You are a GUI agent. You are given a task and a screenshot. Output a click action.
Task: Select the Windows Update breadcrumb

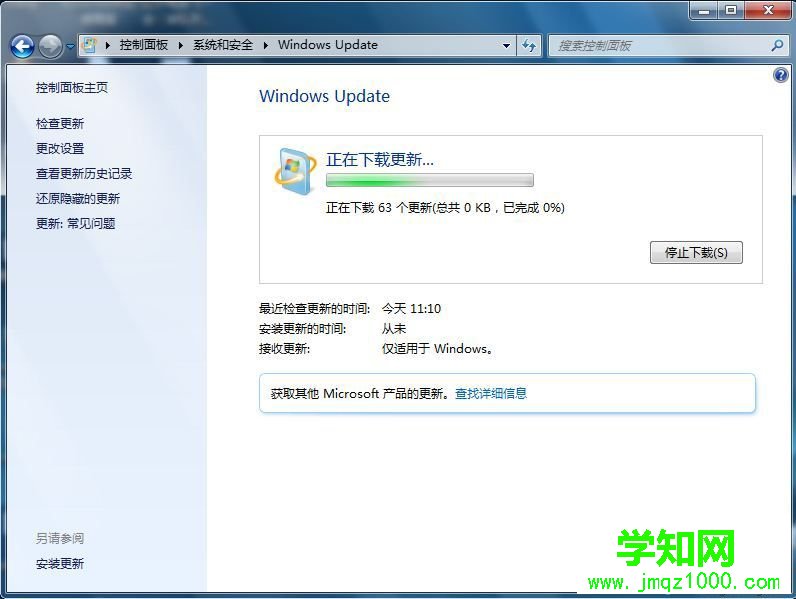tap(328, 45)
